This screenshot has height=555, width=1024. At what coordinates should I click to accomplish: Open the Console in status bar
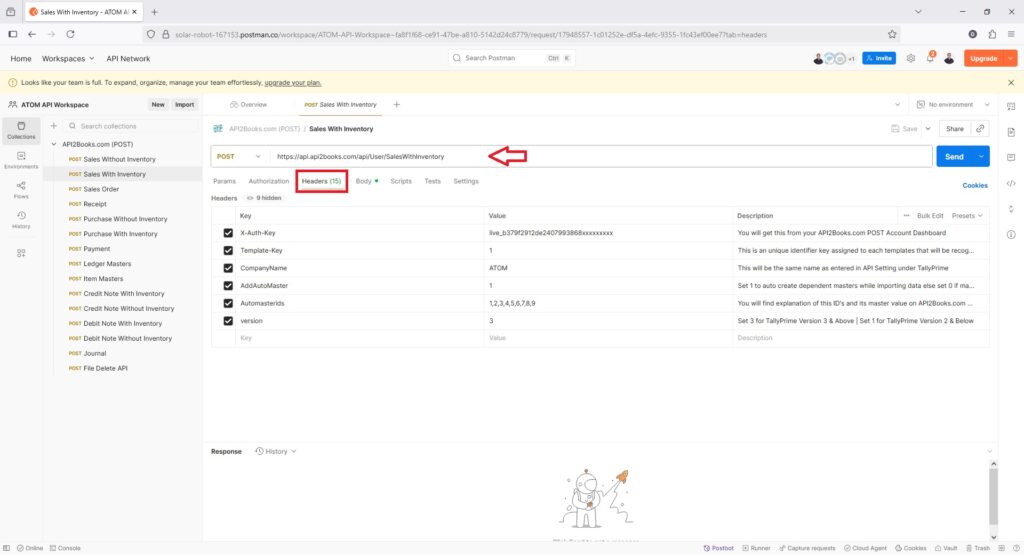pyautogui.click(x=65, y=548)
